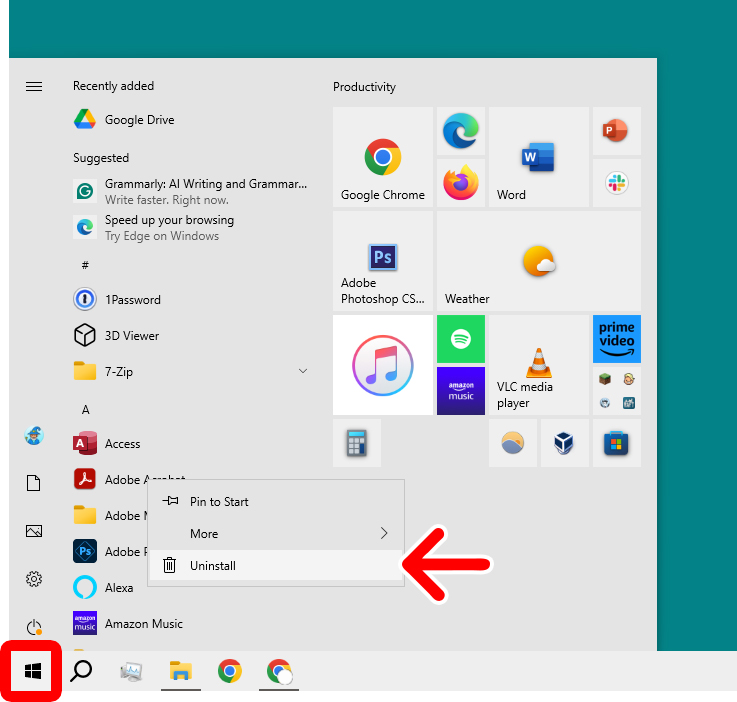Open the user account avatar
This screenshot has height=702, width=737.
34,436
